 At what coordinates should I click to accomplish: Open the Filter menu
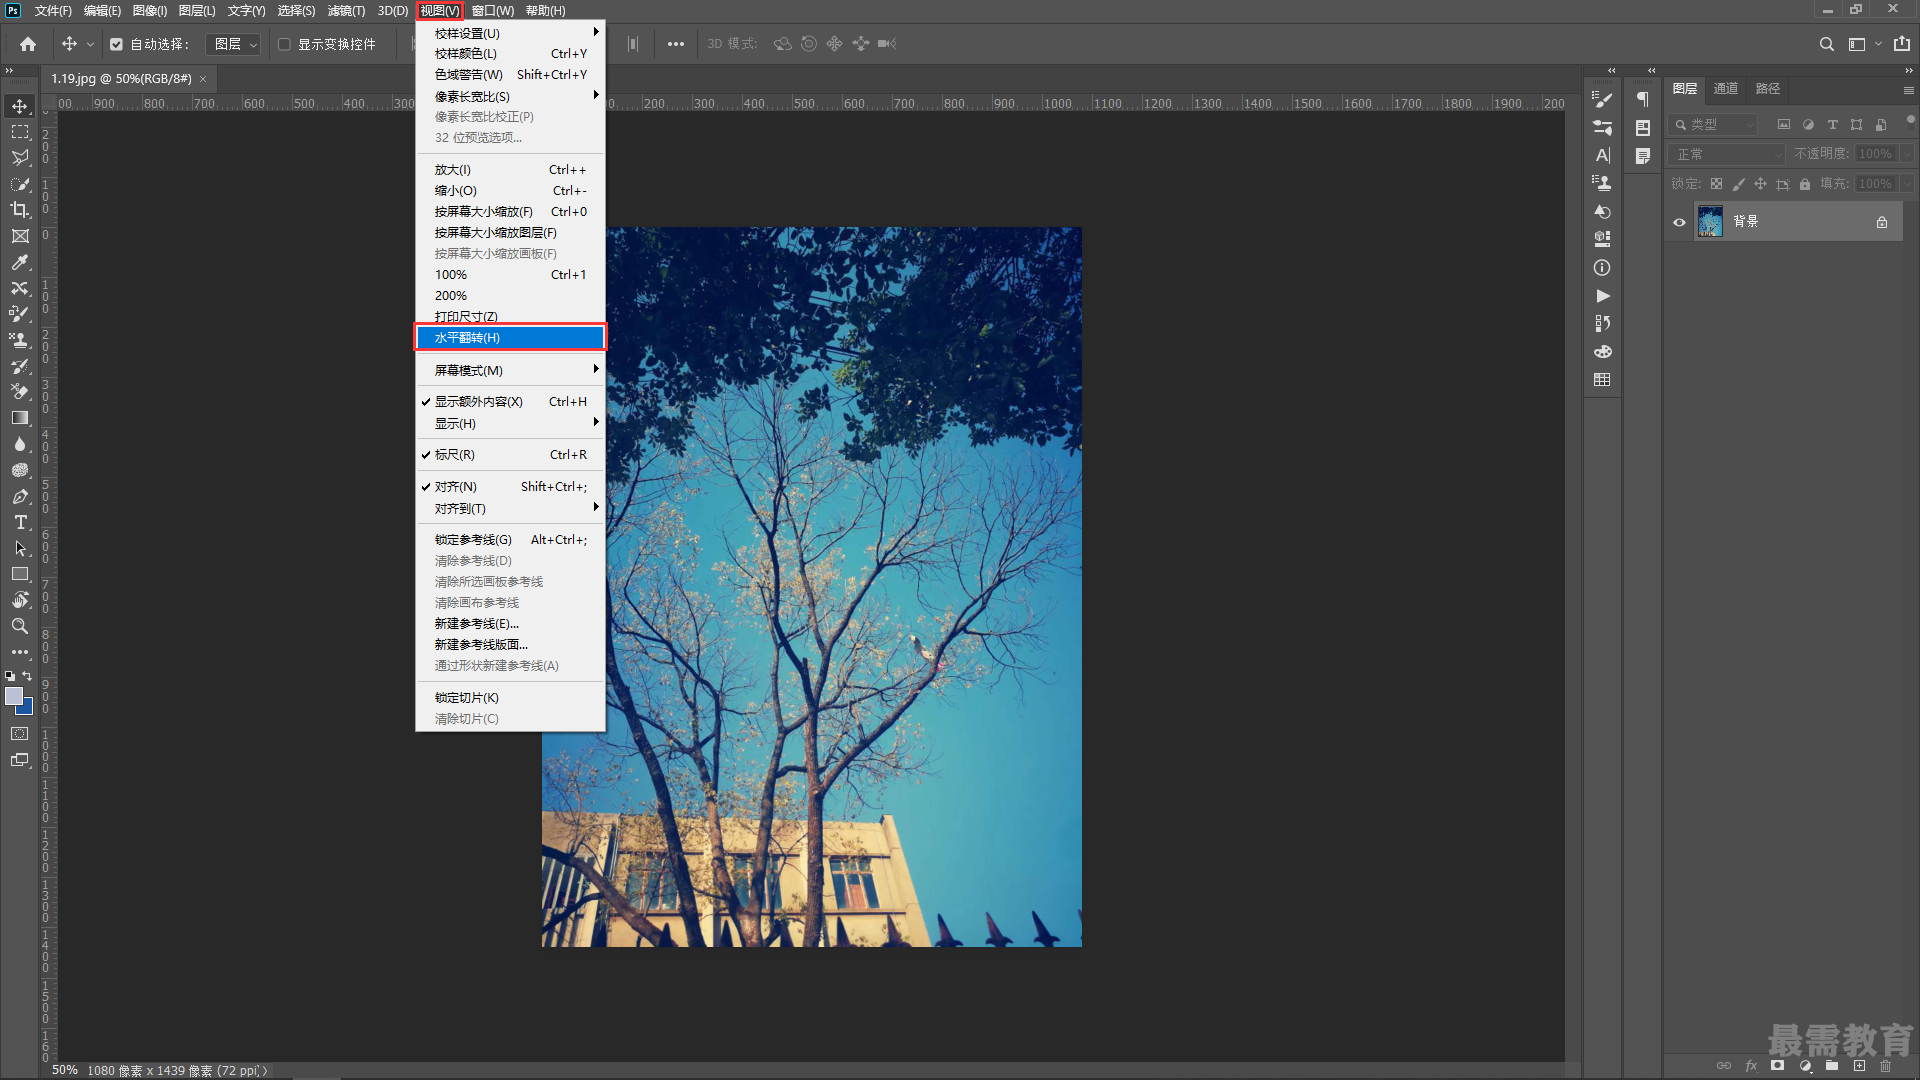click(x=346, y=11)
